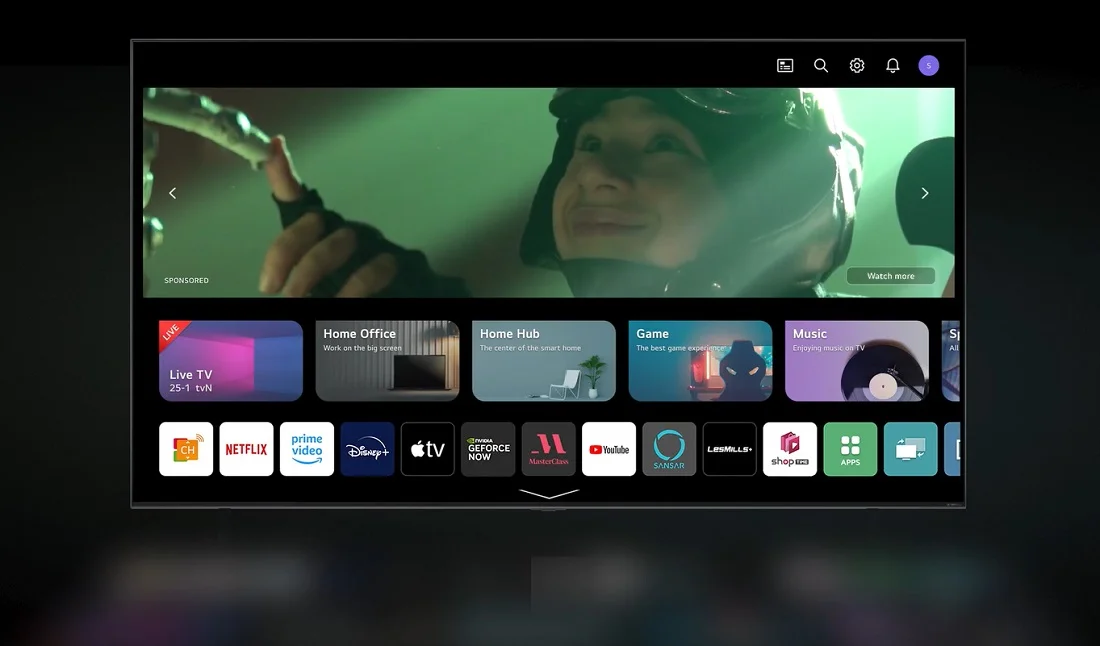
Task: Open the settings gear icon
Action: [857, 65]
